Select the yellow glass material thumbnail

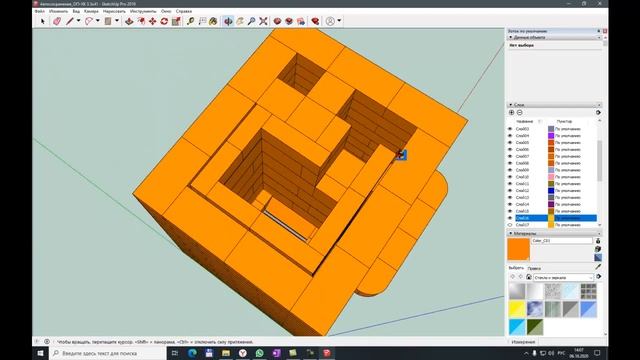coord(517,309)
